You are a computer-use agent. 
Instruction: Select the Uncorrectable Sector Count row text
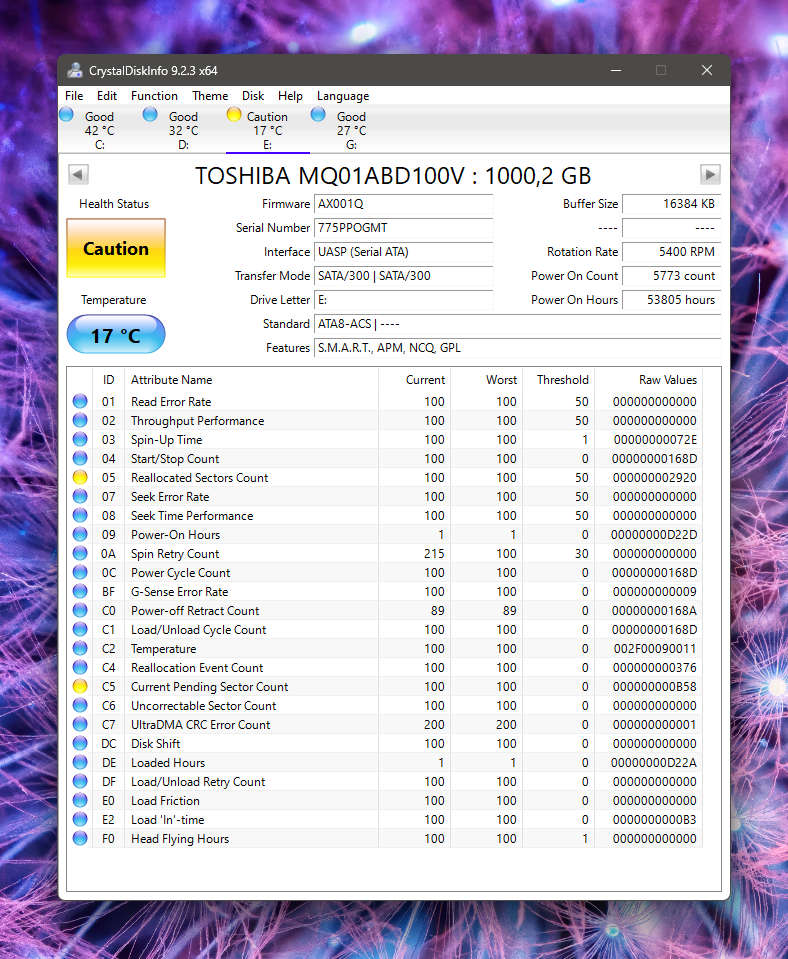204,705
